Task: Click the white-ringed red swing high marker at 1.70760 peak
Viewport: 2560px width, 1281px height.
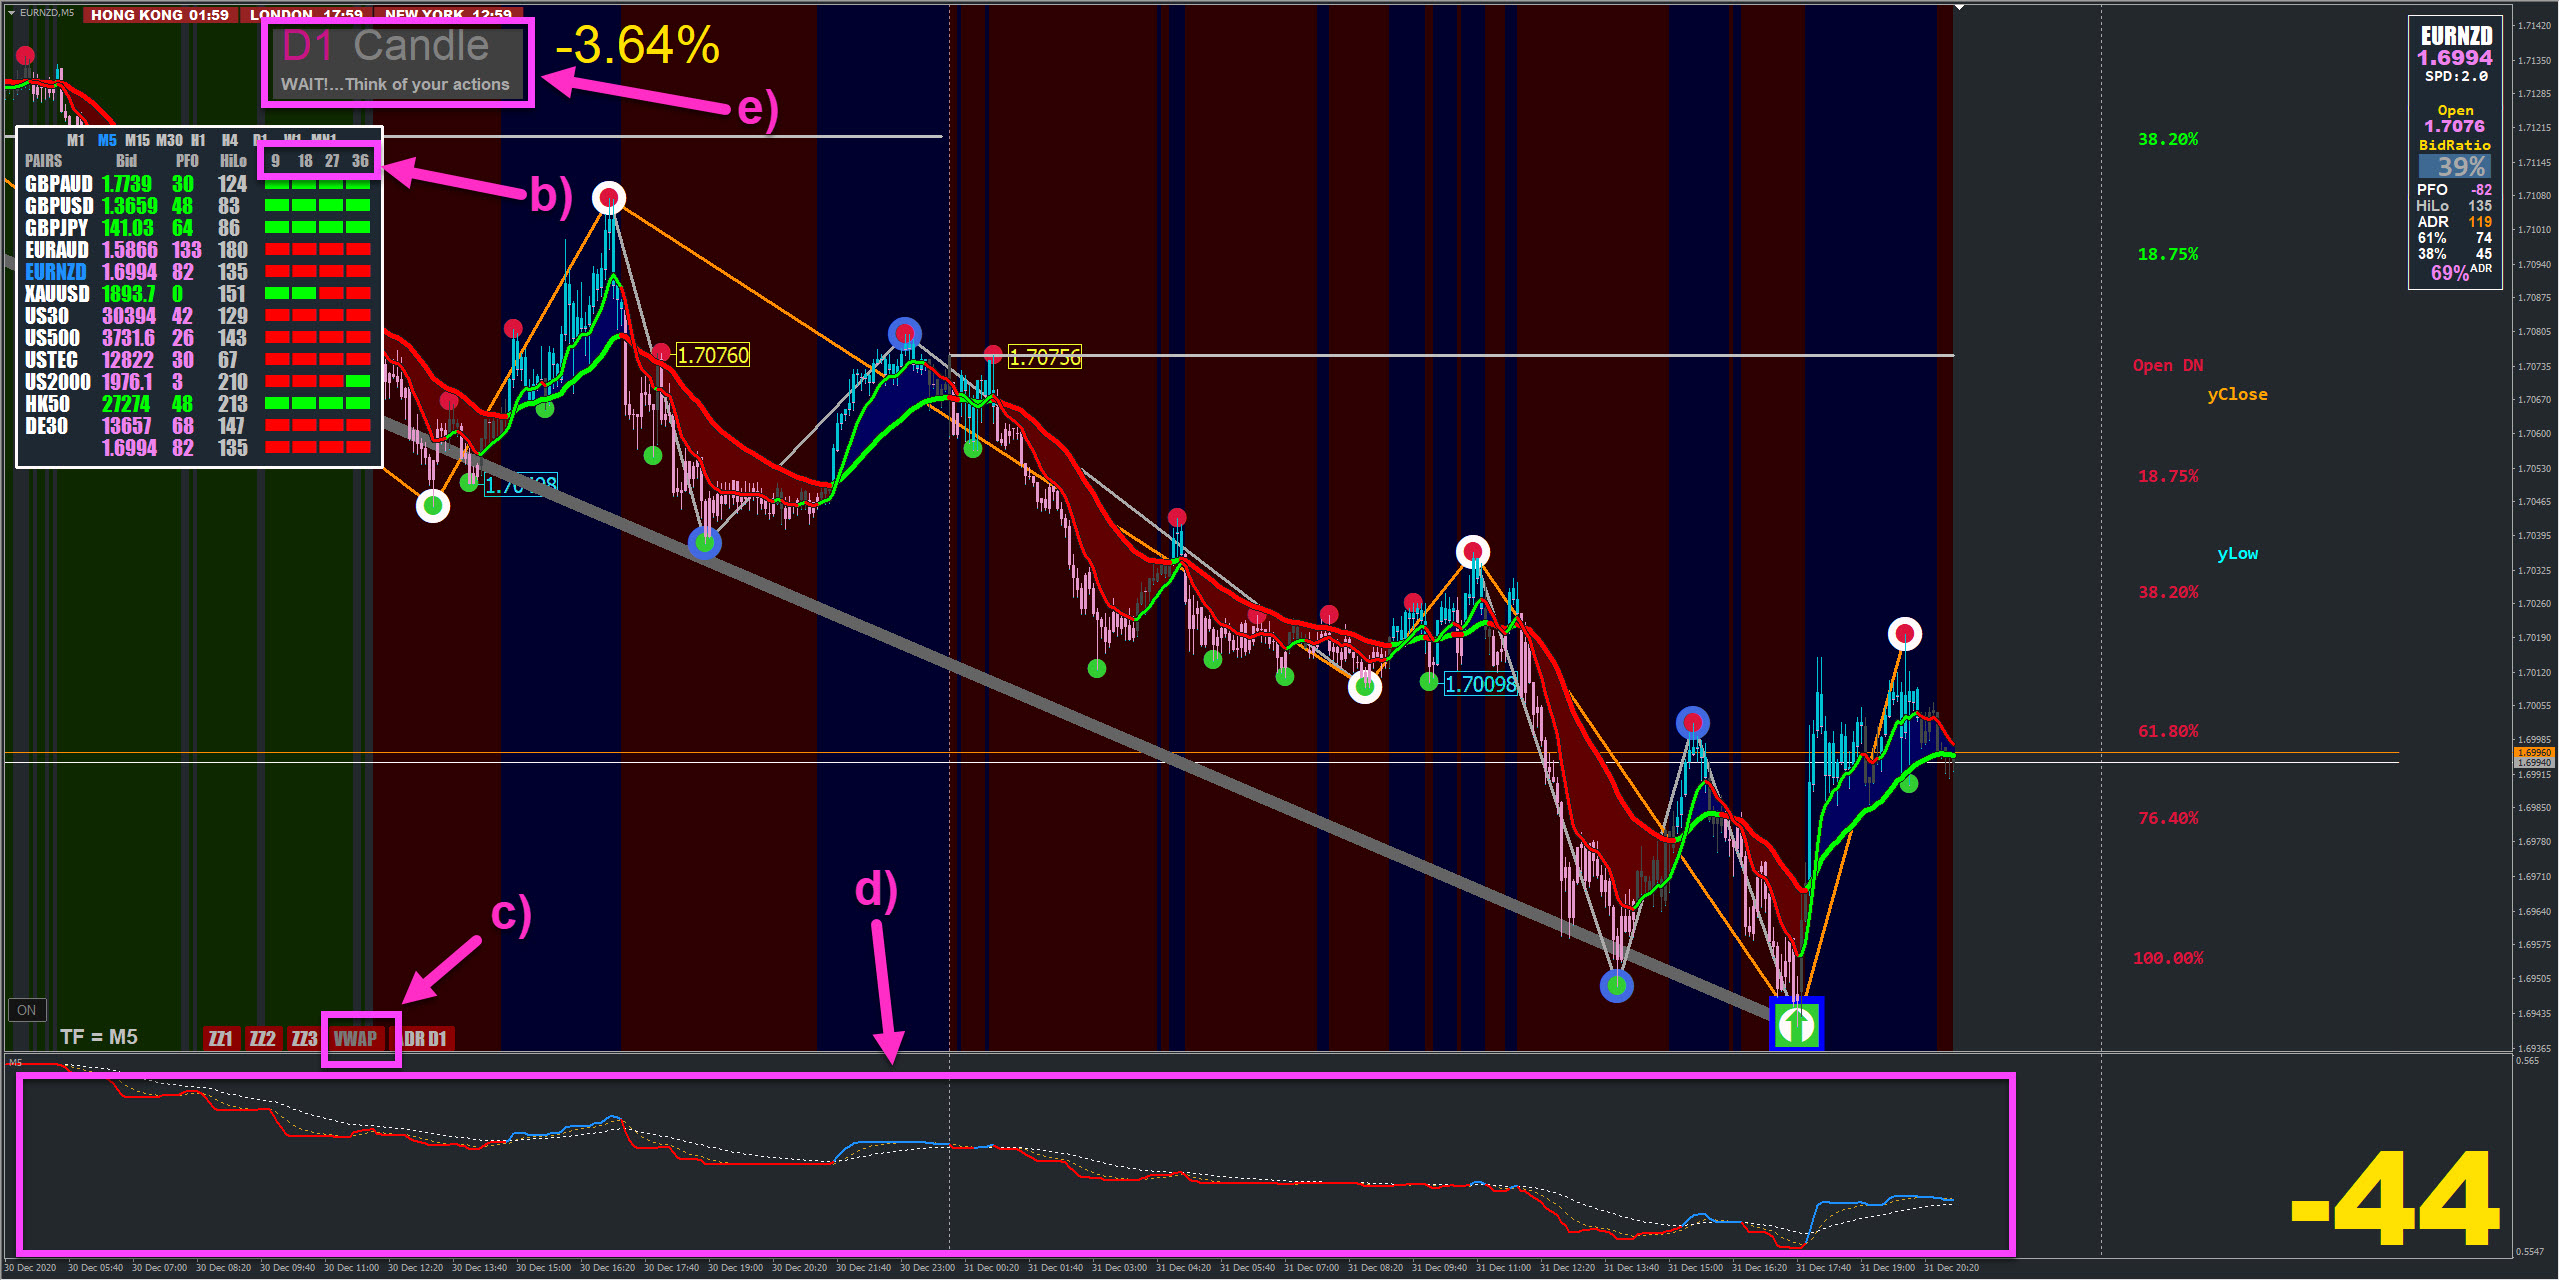Action: [609, 198]
